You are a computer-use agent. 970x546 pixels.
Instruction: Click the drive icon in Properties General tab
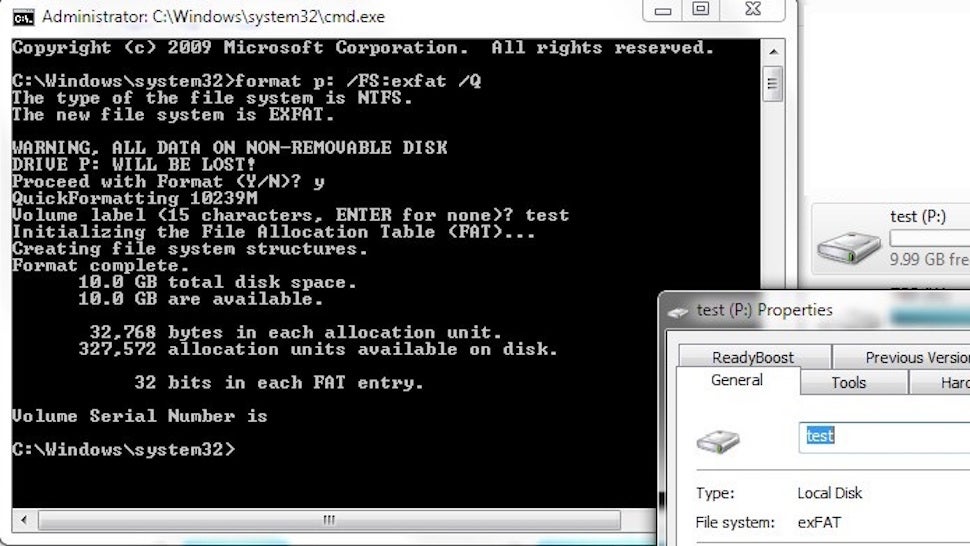click(718, 441)
